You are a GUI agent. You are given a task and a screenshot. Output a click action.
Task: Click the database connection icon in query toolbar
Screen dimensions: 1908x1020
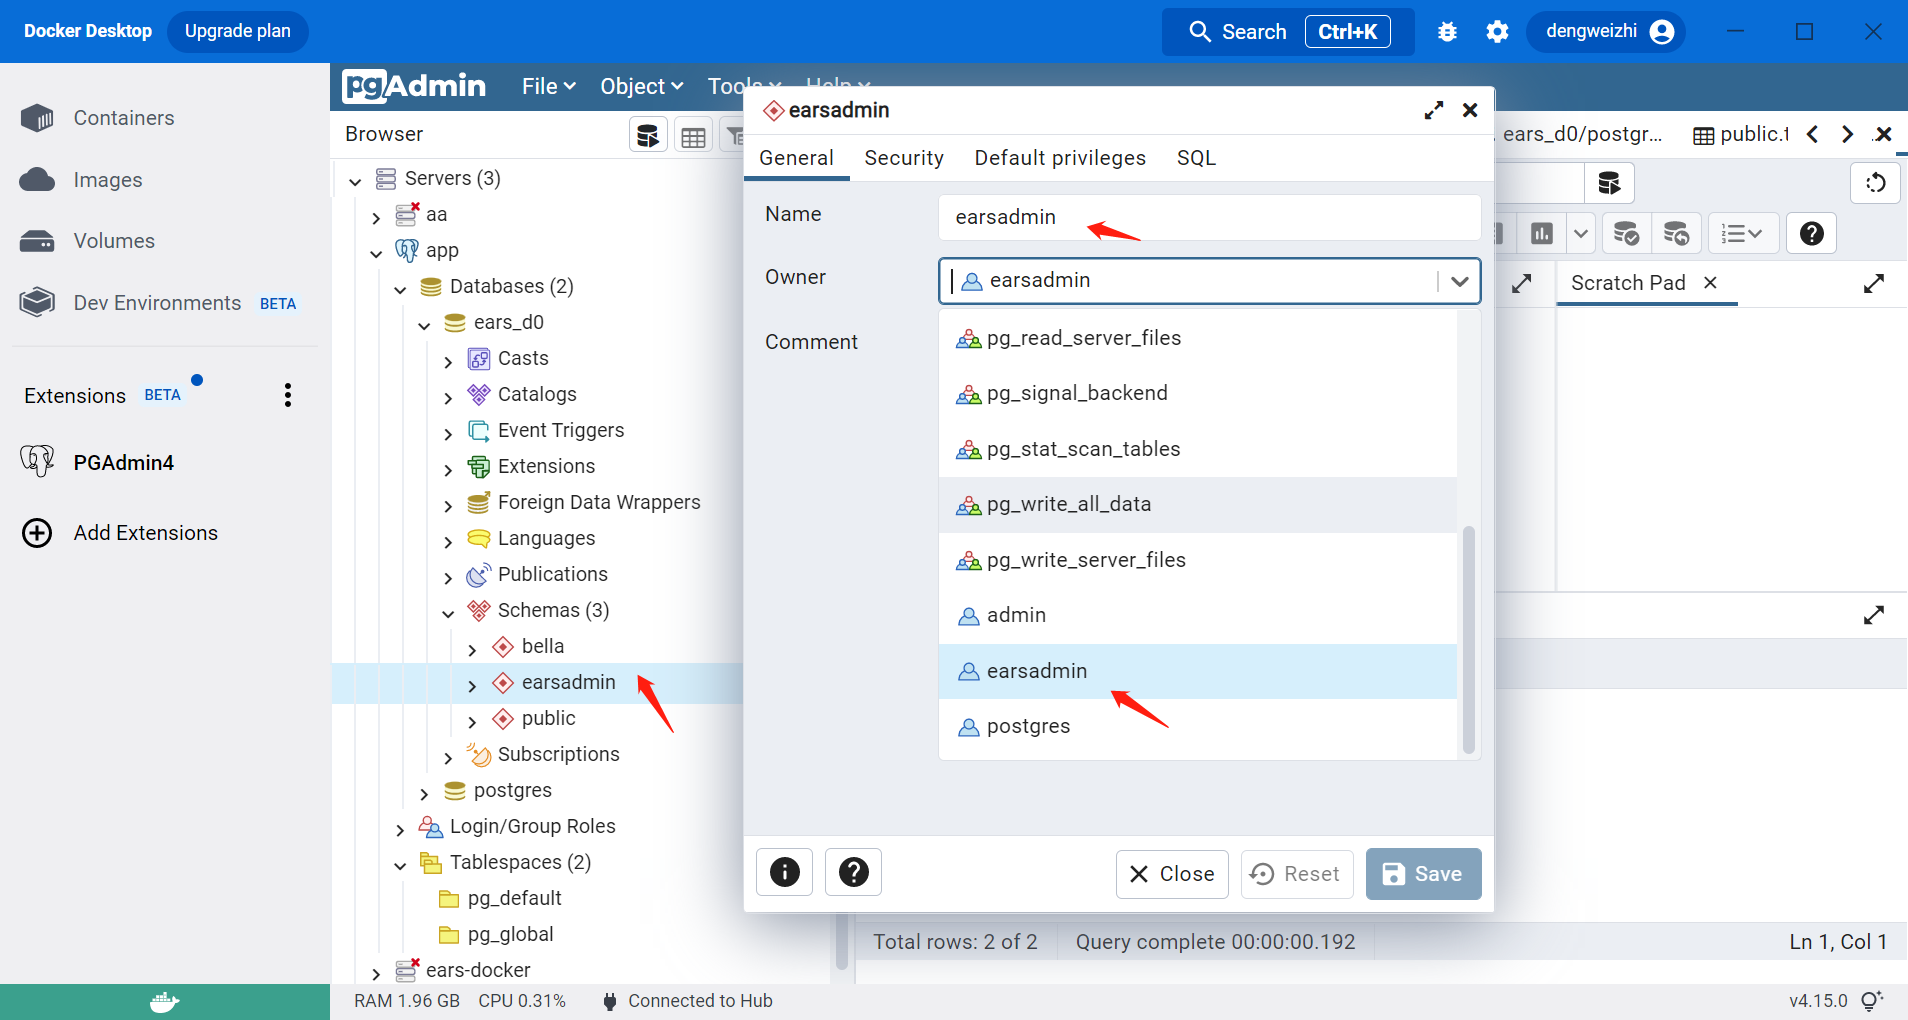click(x=1609, y=183)
